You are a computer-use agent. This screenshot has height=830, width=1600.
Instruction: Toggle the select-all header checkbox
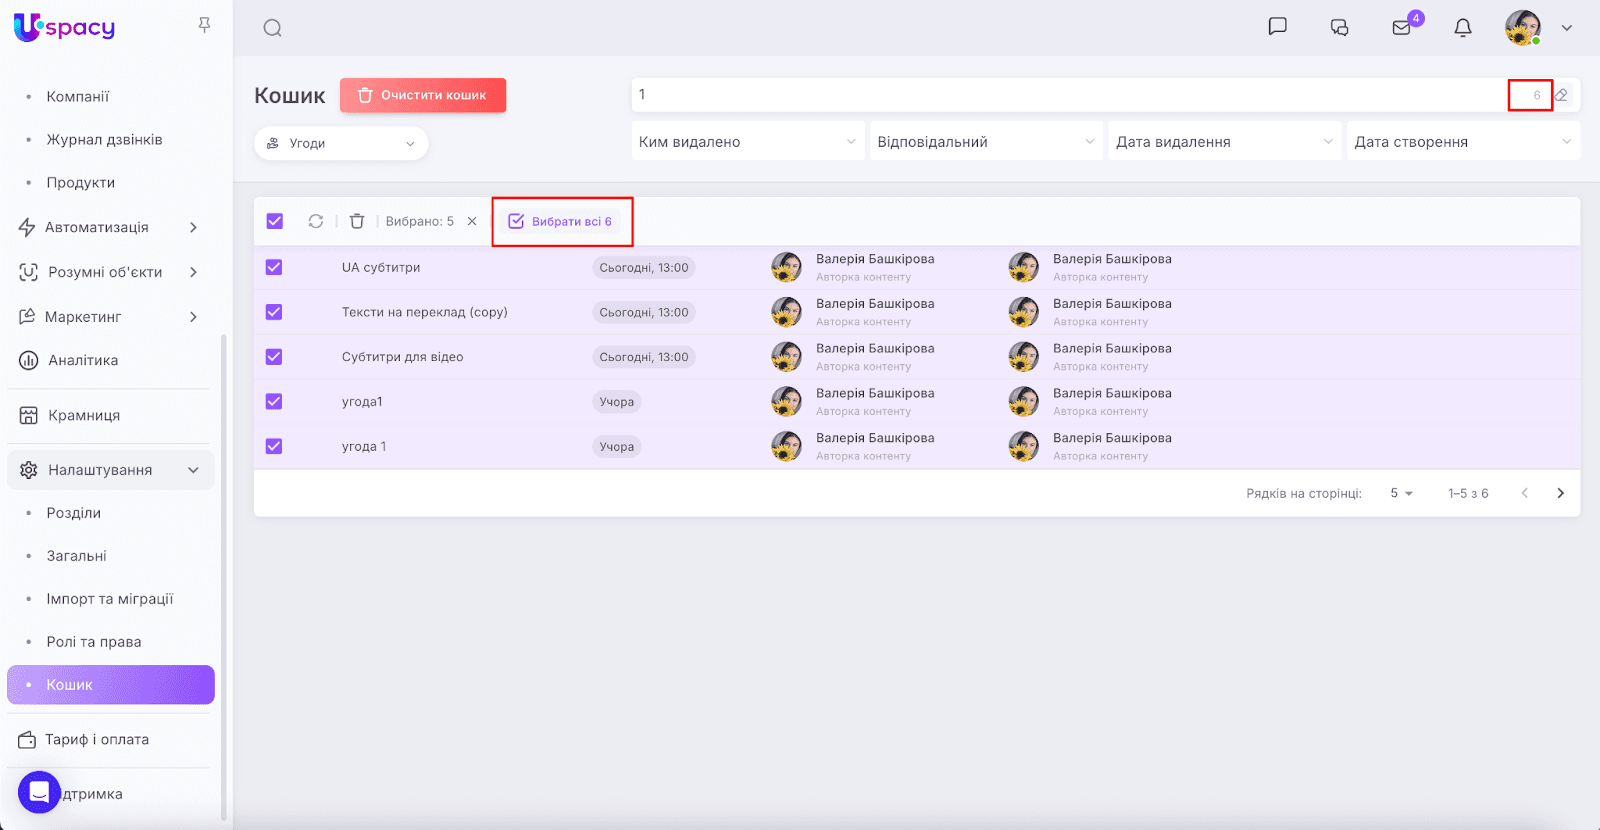pos(275,221)
